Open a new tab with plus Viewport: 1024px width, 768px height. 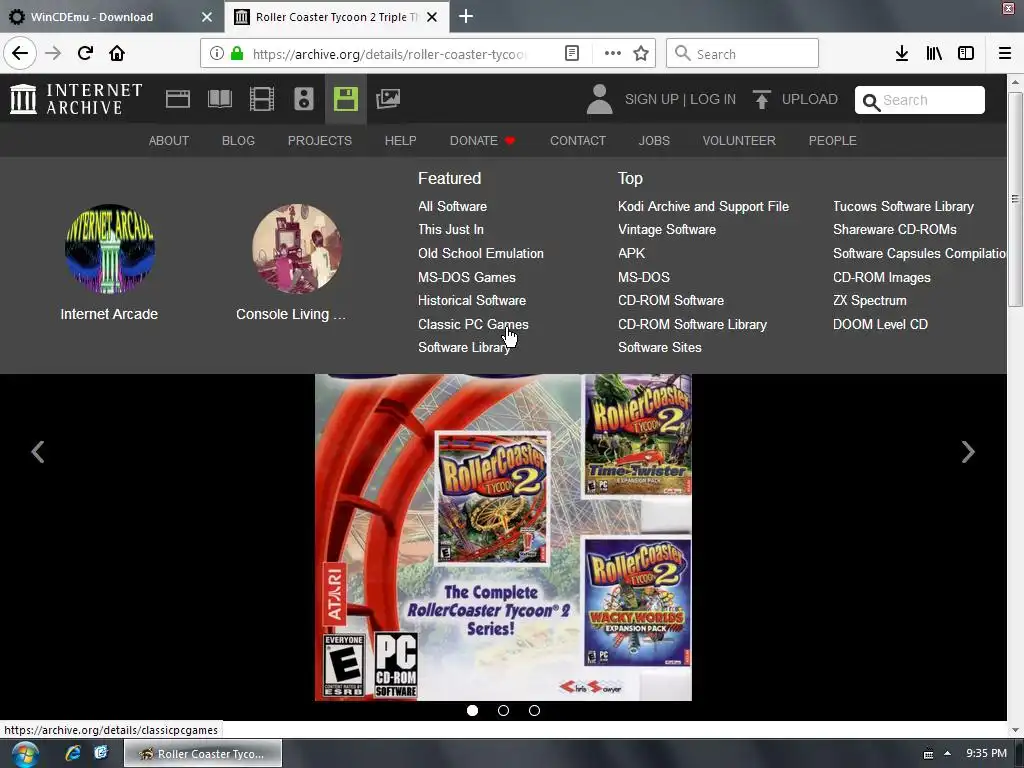pyautogui.click(x=466, y=16)
